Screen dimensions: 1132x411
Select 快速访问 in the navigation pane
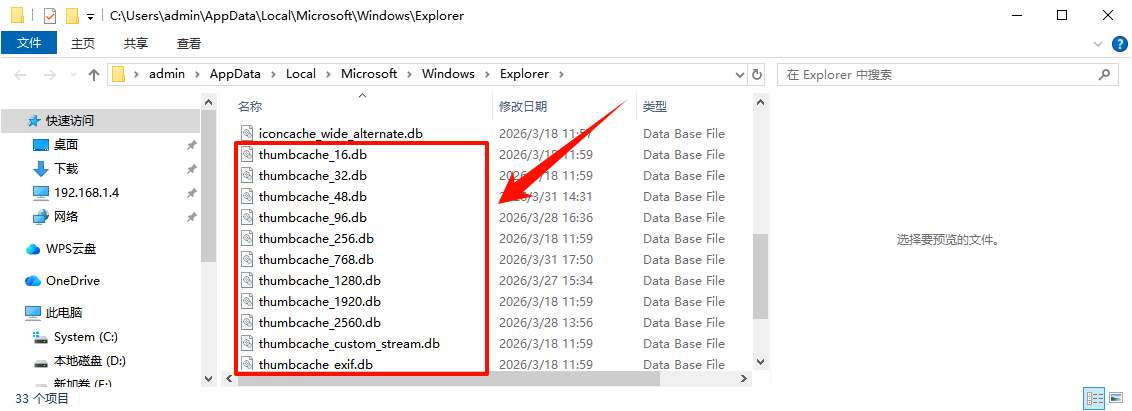coord(100,121)
